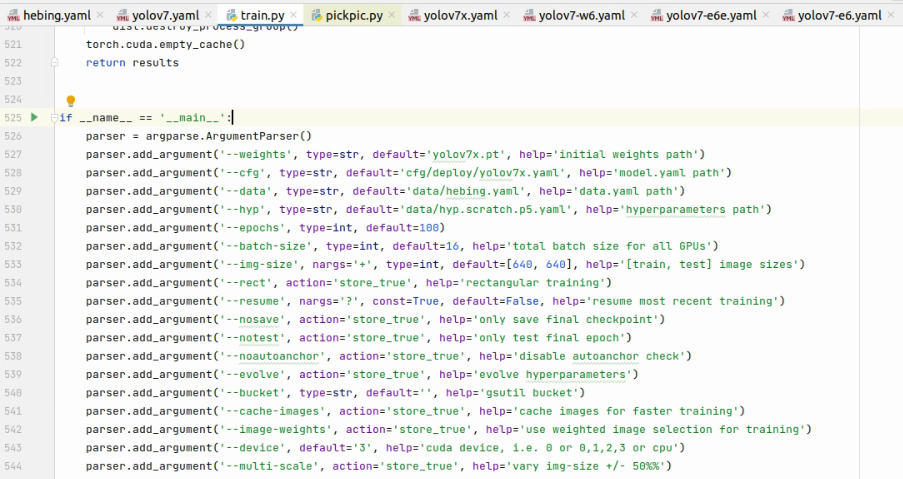The image size is (903, 479).
Task: Click the '--multi-scale' argument string
Action: (269, 466)
